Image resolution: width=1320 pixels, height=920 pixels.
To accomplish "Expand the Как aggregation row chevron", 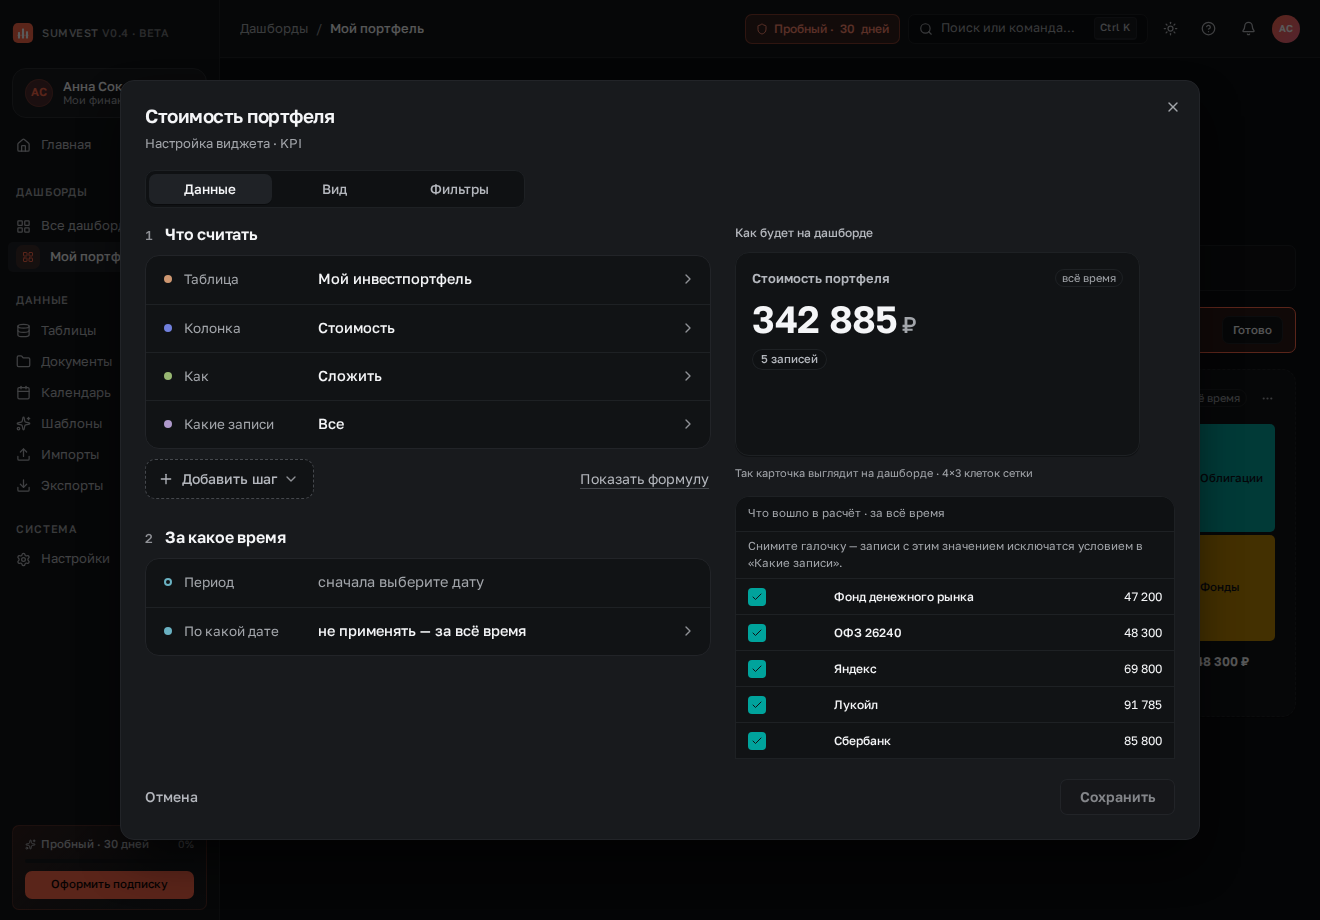I will click(x=688, y=376).
